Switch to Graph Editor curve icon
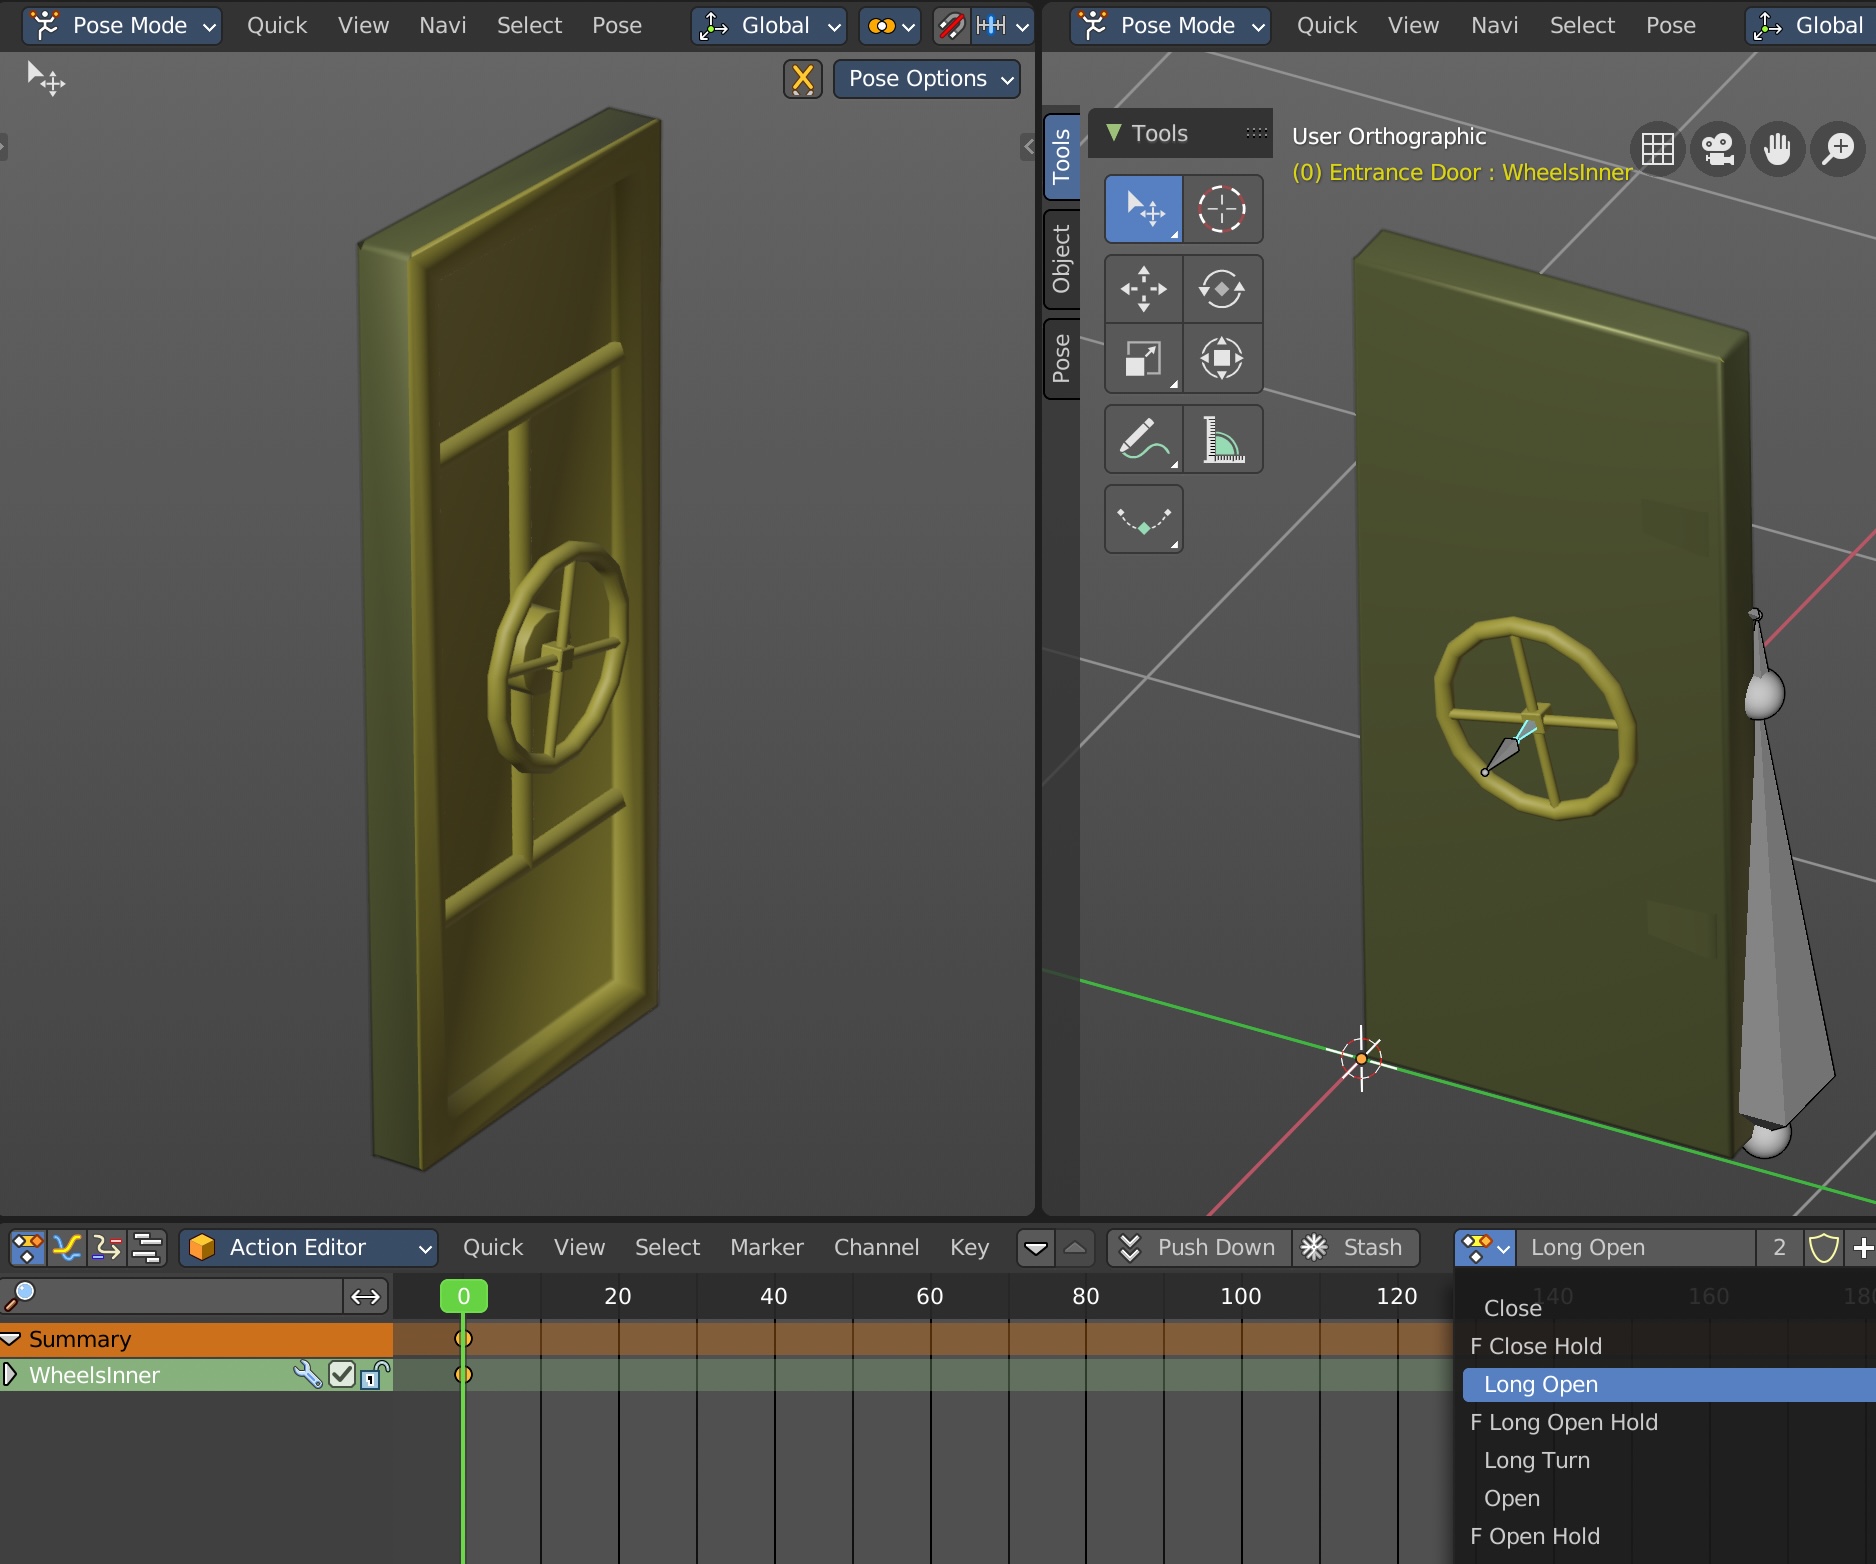Viewport: 1876px width, 1564px height. [x=67, y=1247]
